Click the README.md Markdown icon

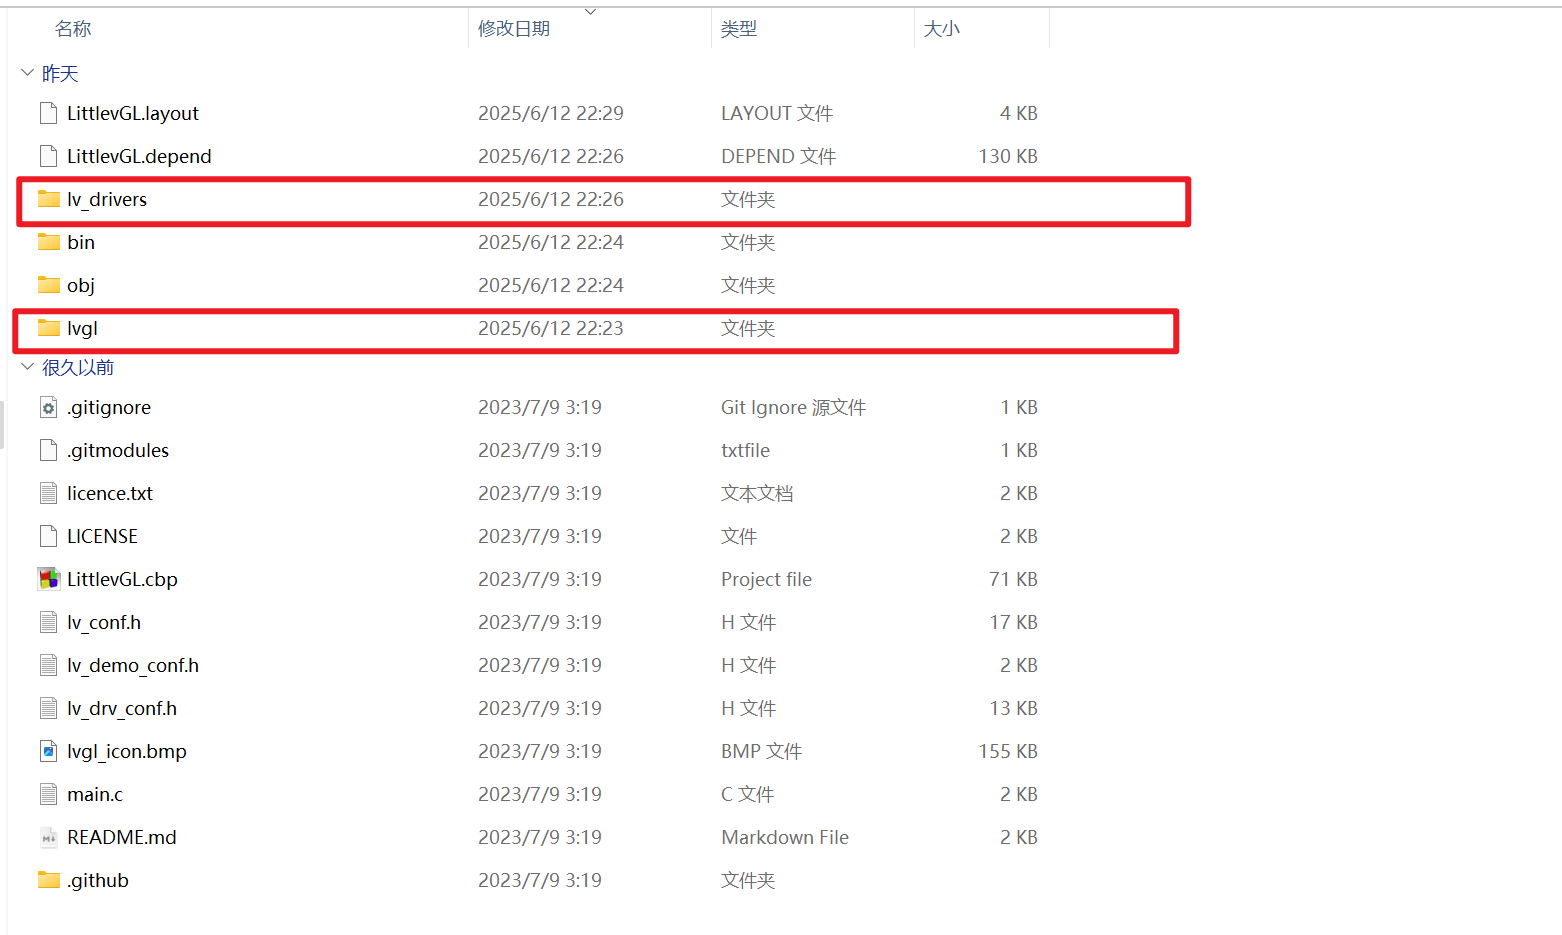(x=48, y=837)
